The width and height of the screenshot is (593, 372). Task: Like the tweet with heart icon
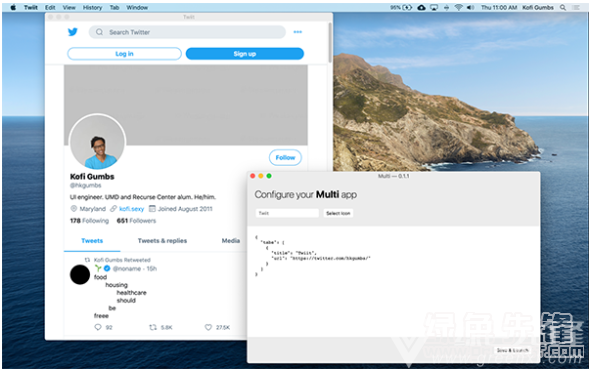(x=208, y=327)
